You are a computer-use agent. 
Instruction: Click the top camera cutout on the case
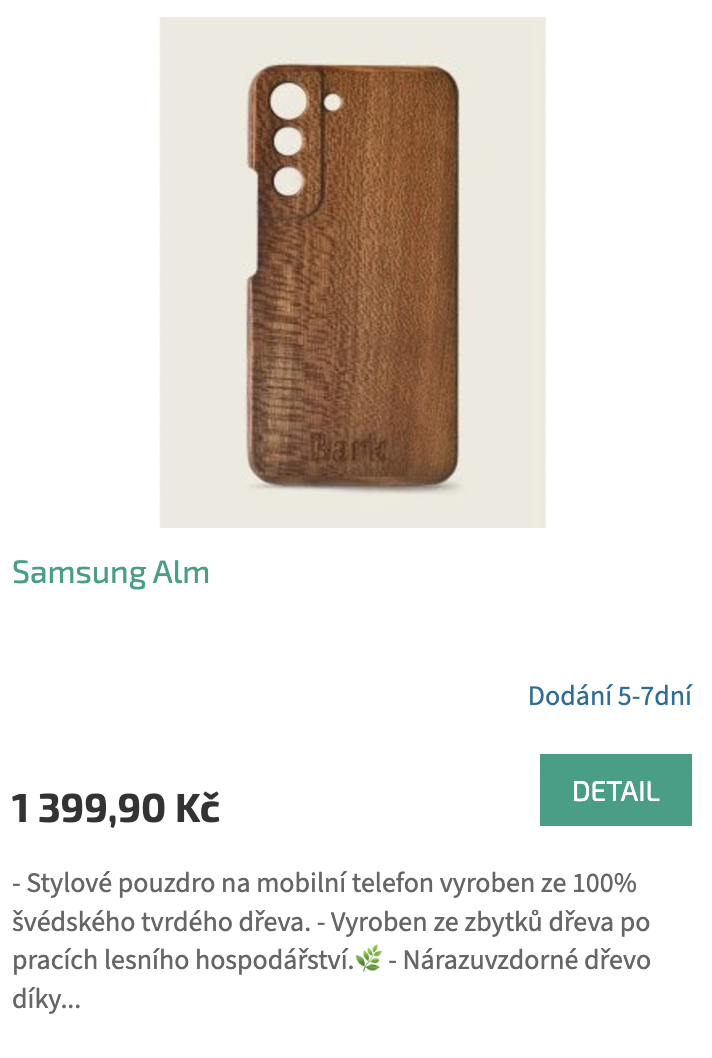pyautogui.click(x=289, y=102)
